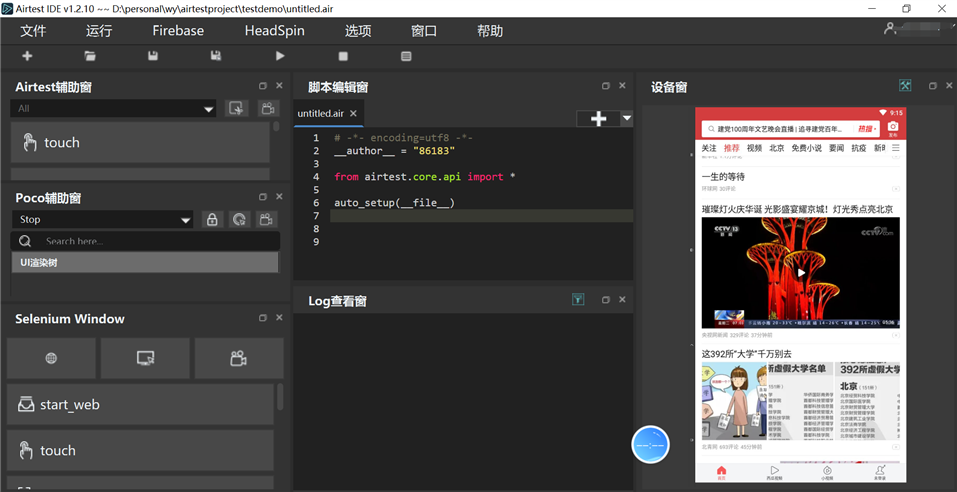Close the 设备窗 panel
957x492 pixels.
point(950,86)
